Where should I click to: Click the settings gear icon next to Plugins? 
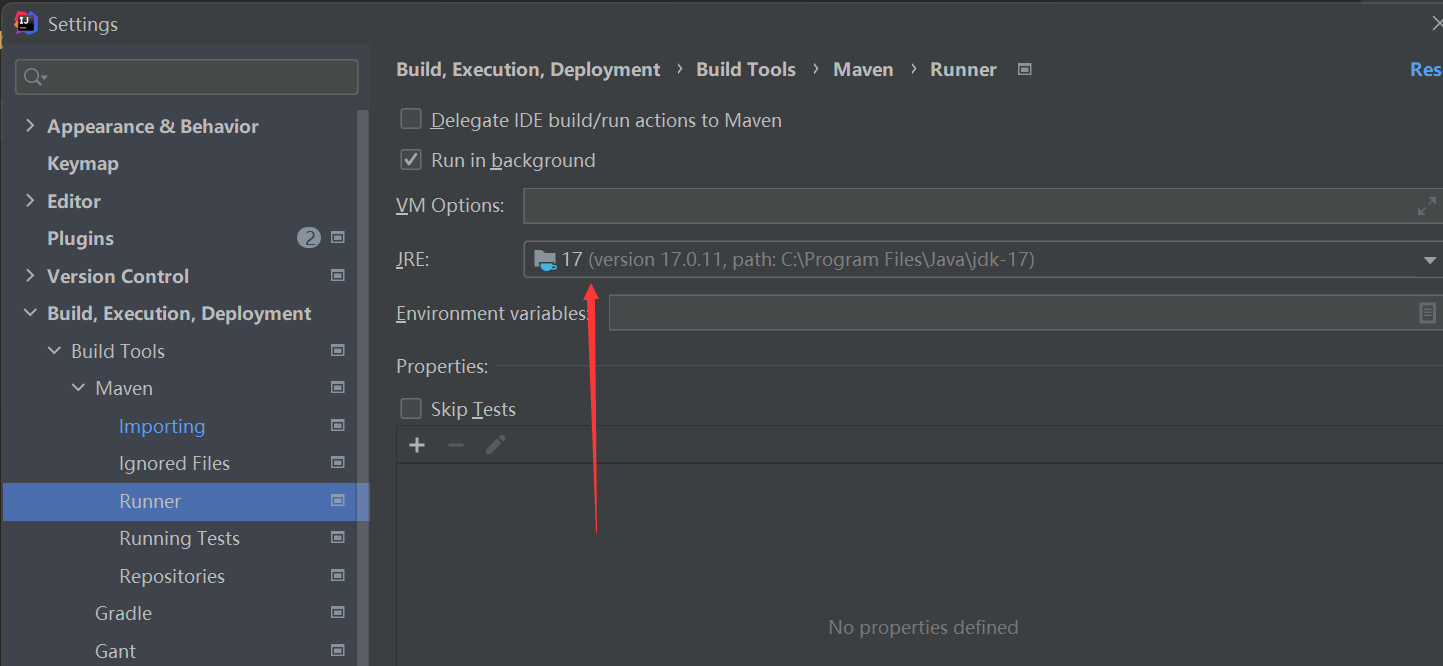[x=337, y=238]
